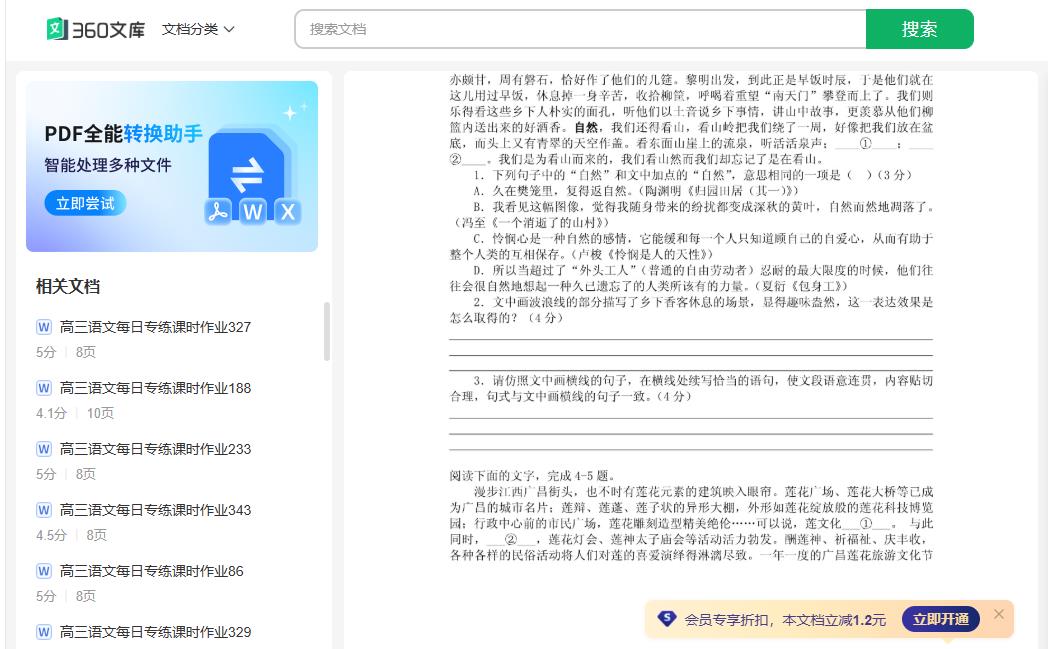Click the 4.1分 rating under 课时作业188
The image size is (1048, 649).
point(51,413)
